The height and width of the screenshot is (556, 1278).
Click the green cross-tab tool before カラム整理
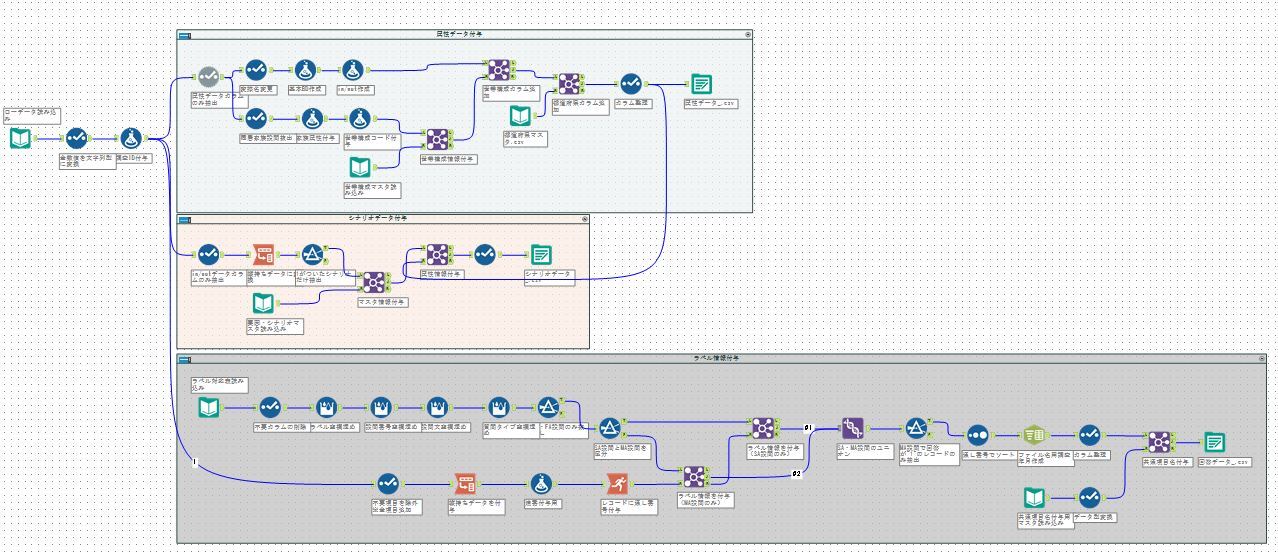1033,436
